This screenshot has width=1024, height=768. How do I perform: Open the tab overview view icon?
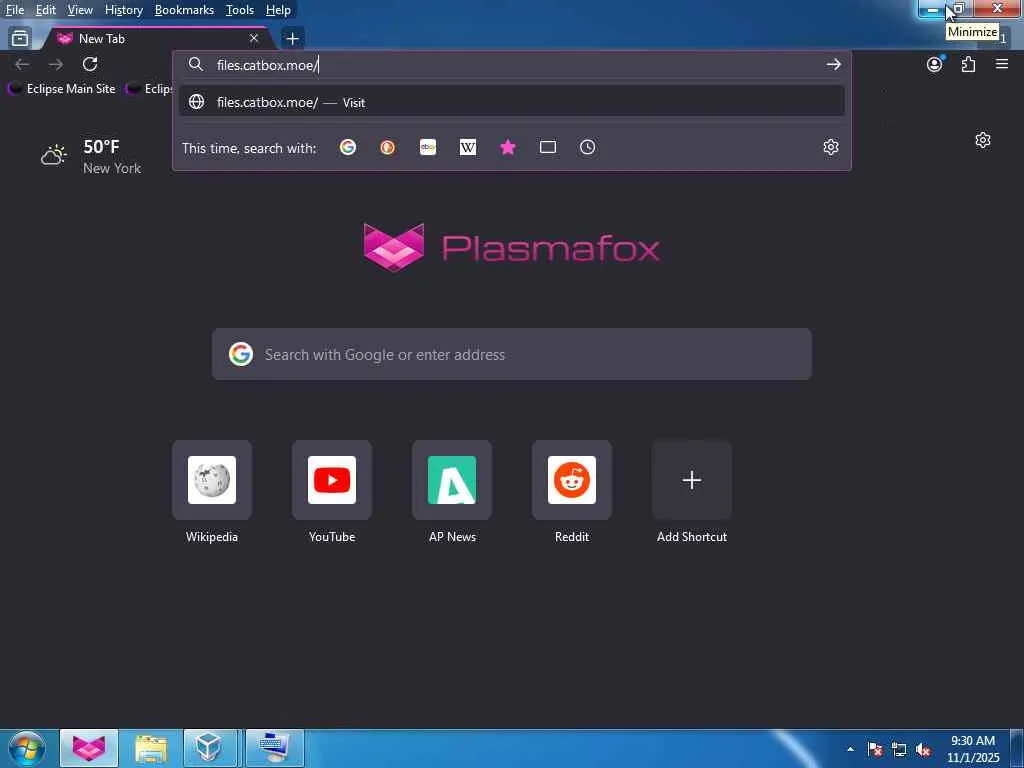[20, 39]
